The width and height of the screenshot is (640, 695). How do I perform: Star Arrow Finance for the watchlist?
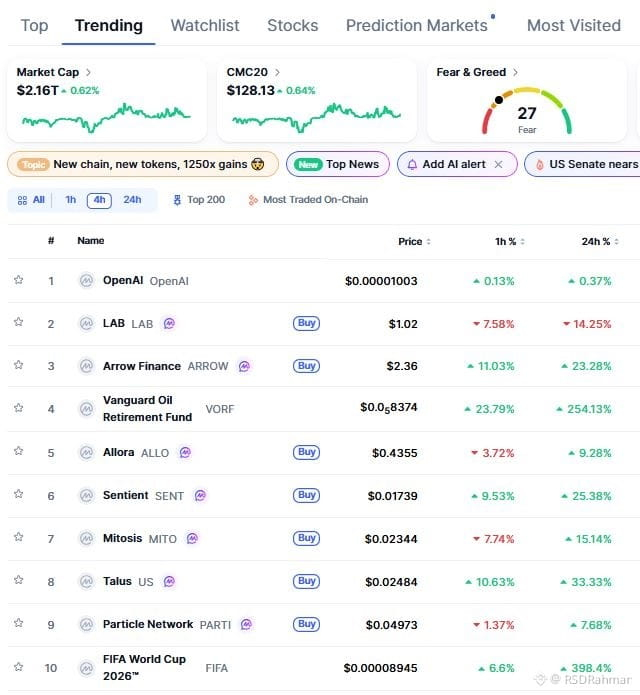(x=18, y=365)
